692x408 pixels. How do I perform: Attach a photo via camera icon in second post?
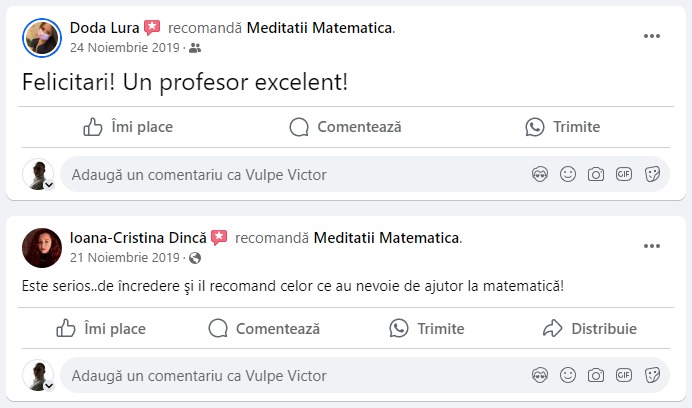(x=596, y=376)
